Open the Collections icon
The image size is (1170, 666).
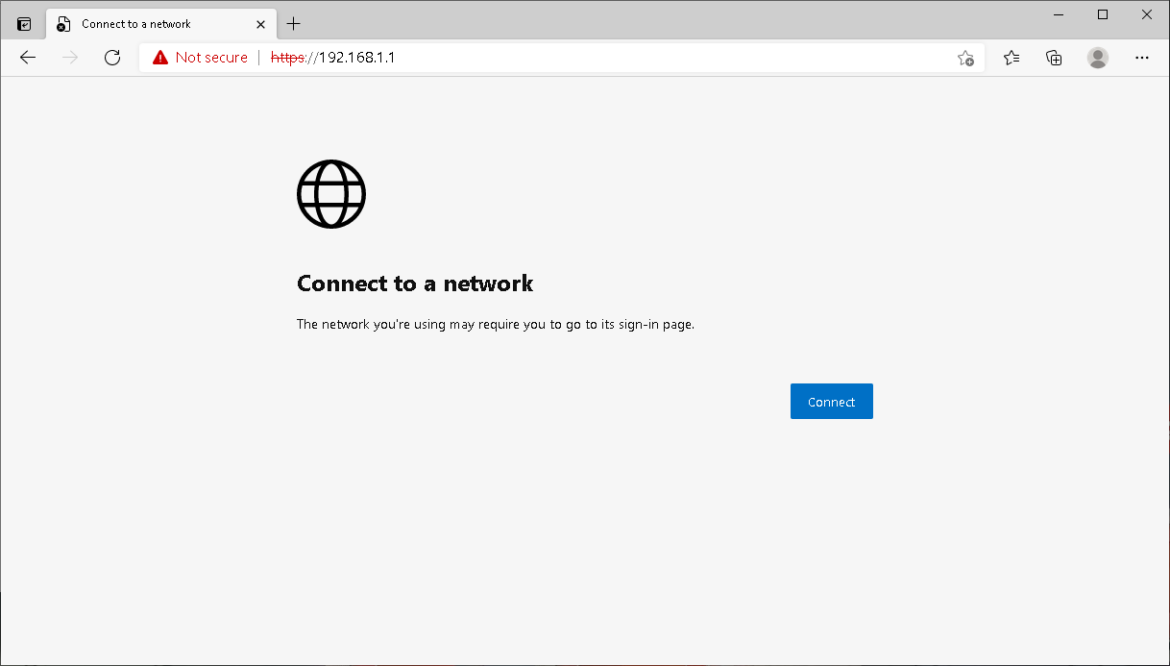[1054, 57]
